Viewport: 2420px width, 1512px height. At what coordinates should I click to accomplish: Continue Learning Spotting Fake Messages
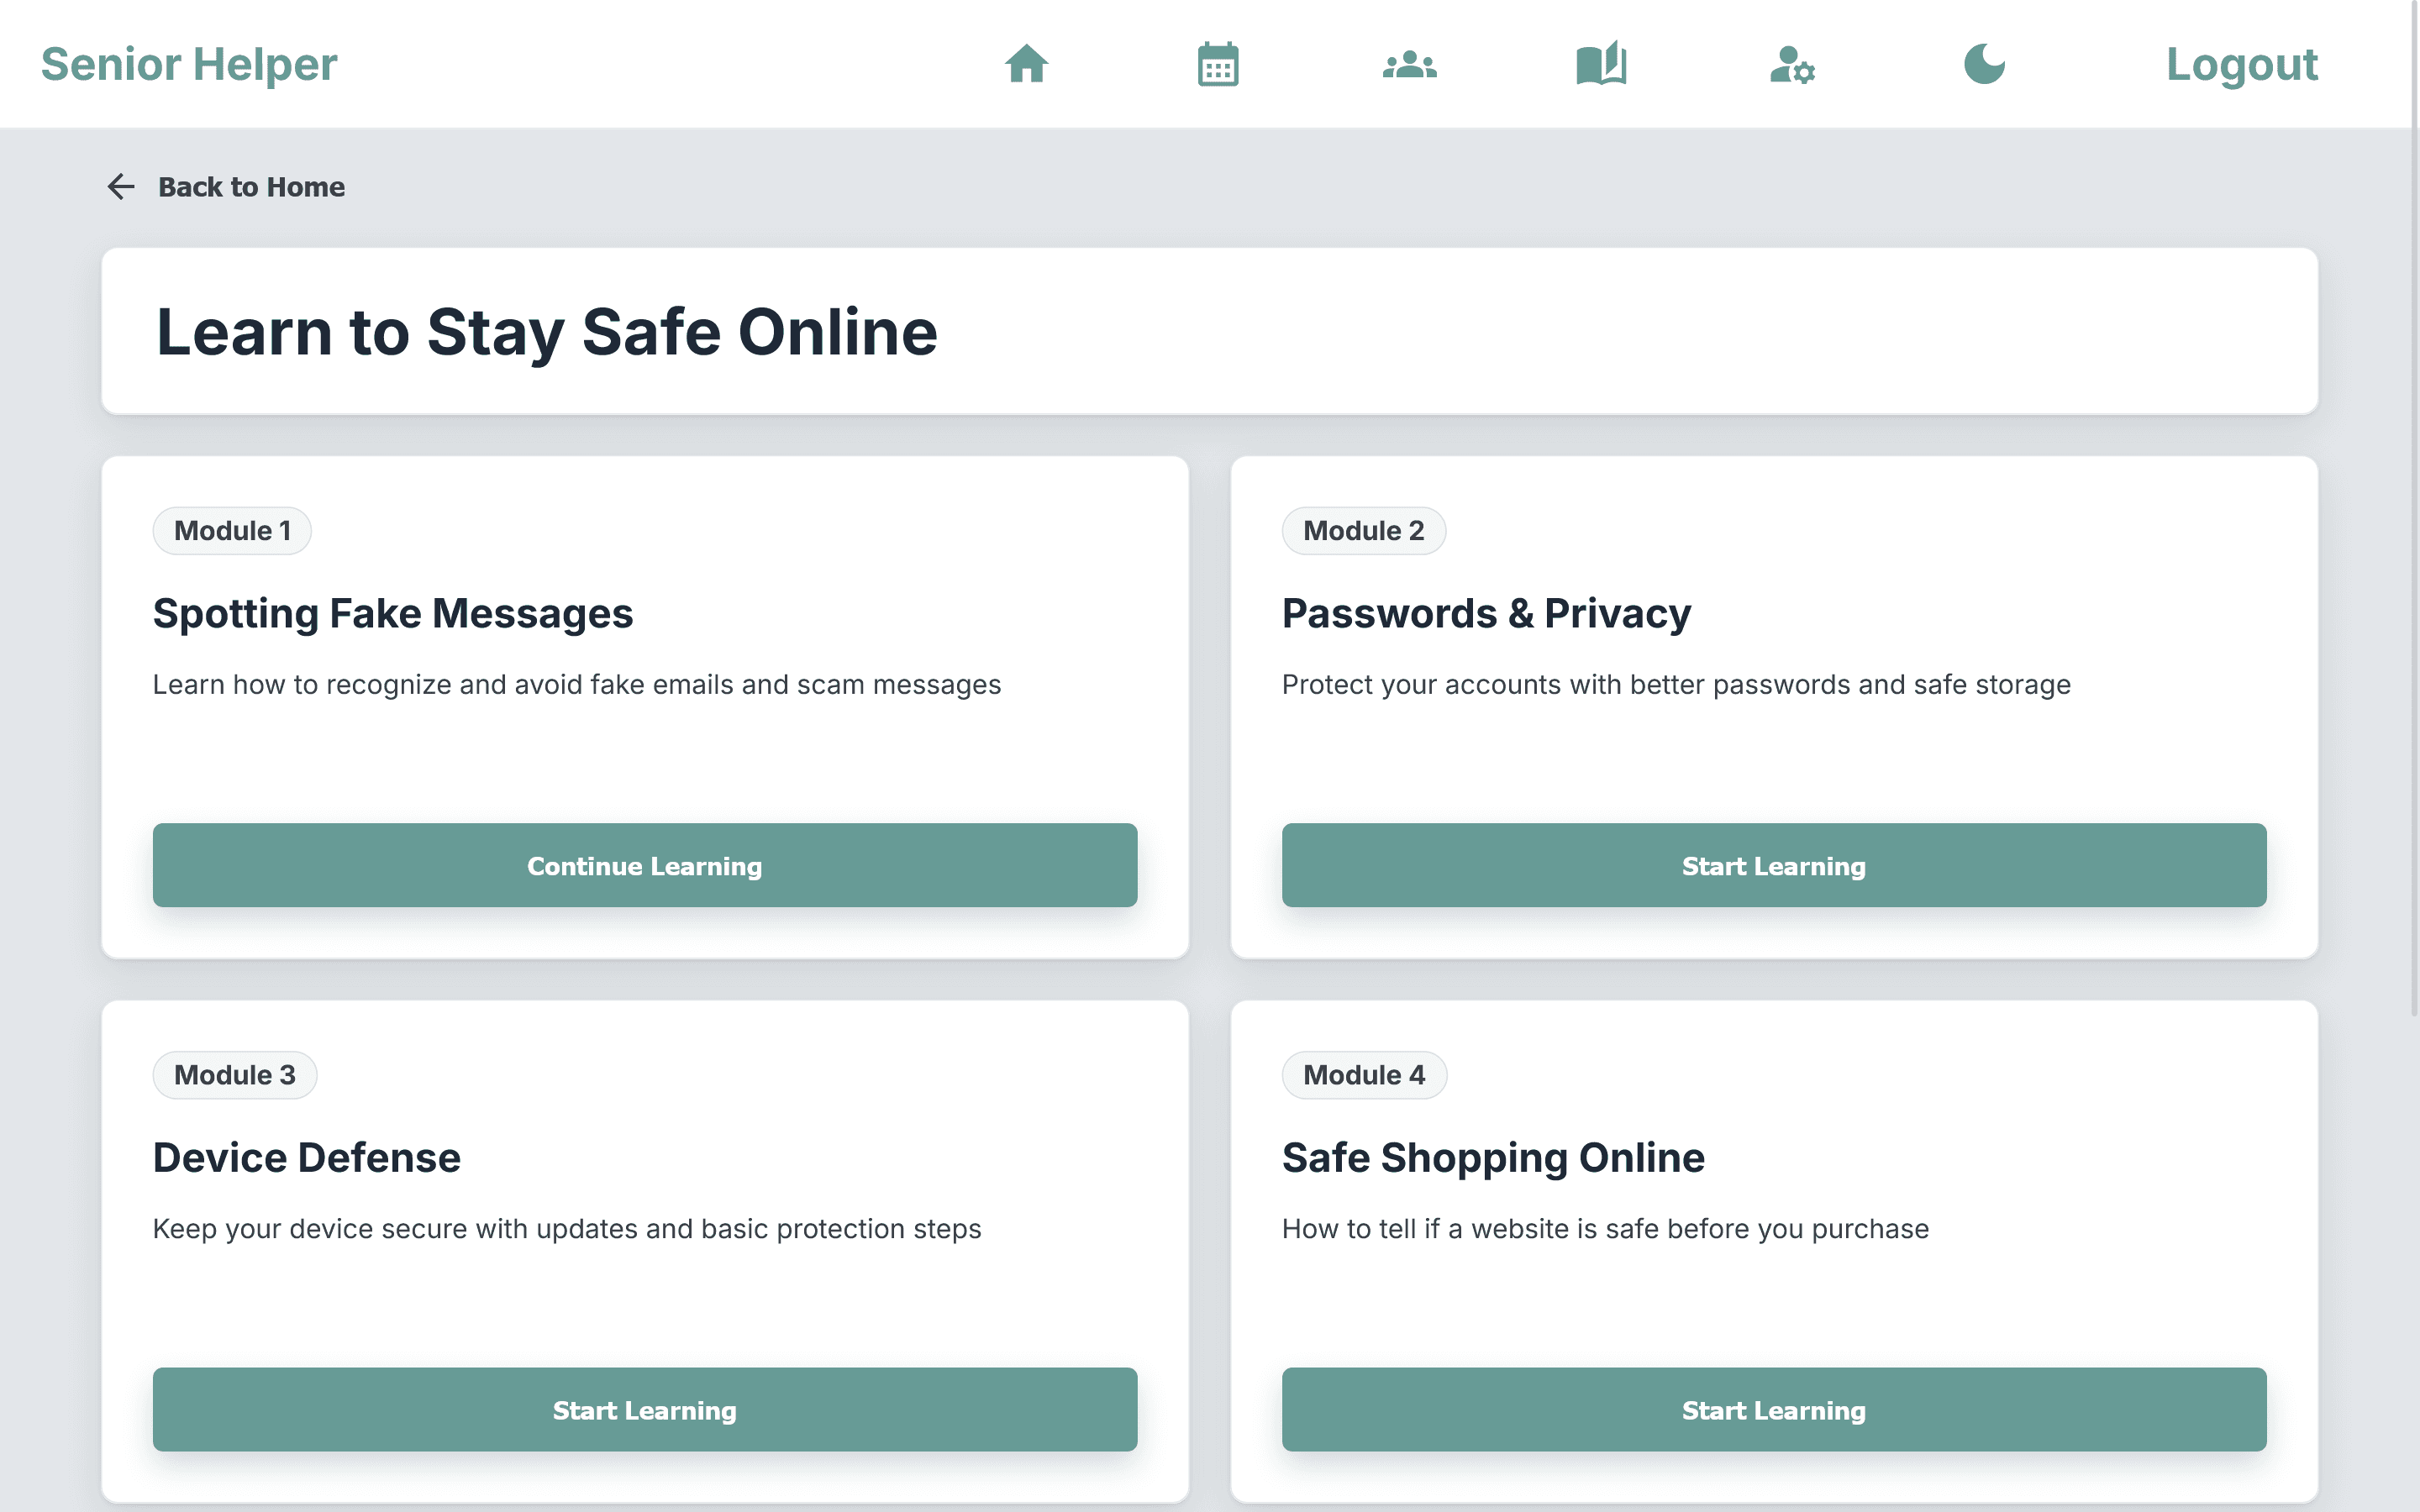point(645,865)
